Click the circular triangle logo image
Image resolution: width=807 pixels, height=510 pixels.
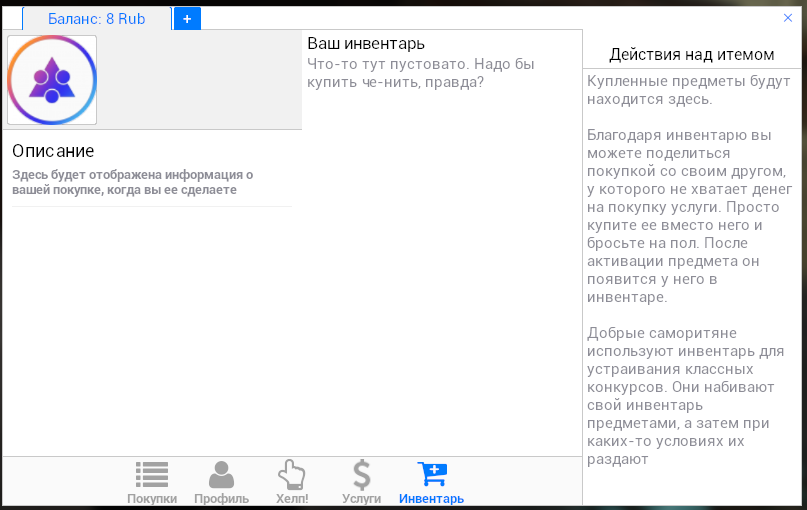(x=52, y=80)
